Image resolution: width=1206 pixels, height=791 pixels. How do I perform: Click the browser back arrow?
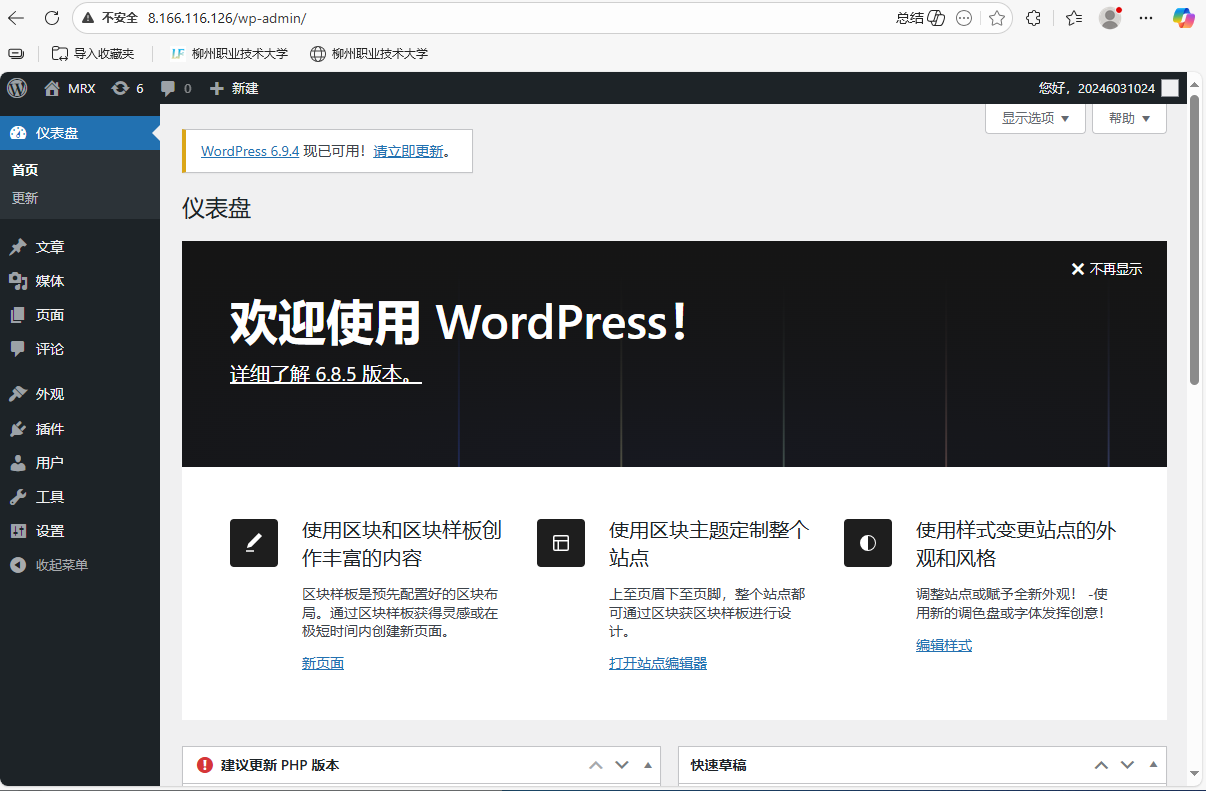[17, 18]
